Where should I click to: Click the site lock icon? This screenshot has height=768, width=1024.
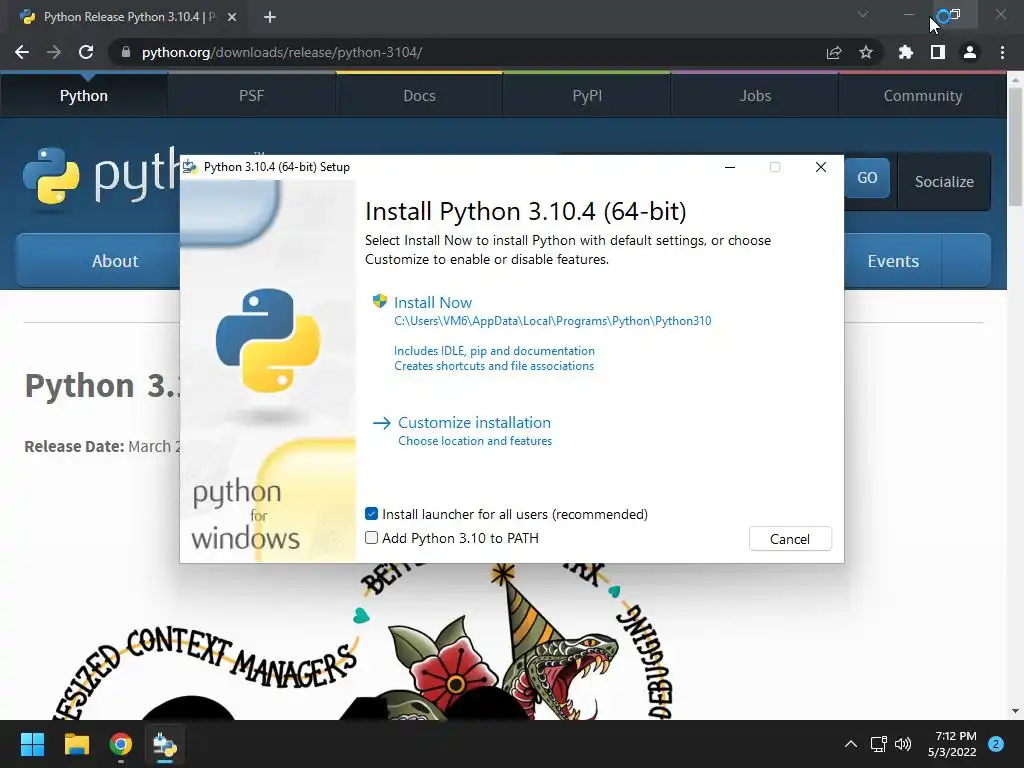[126, 52]
